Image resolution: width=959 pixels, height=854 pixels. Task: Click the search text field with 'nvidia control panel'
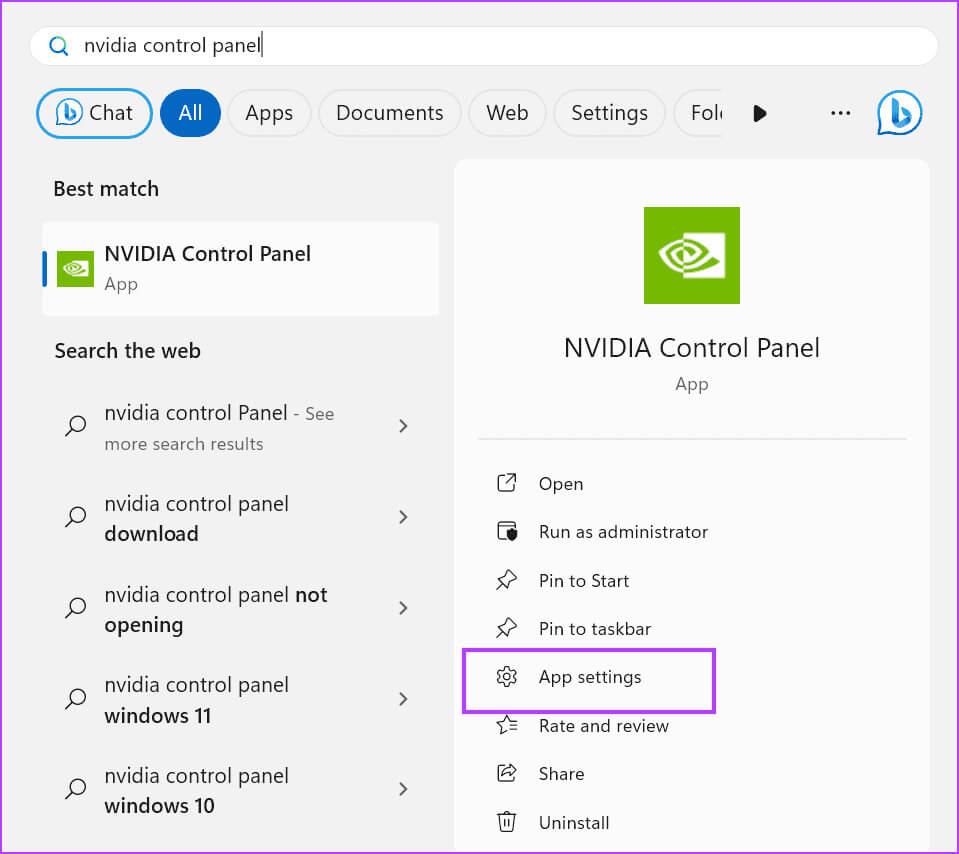(x=483, y=46)
